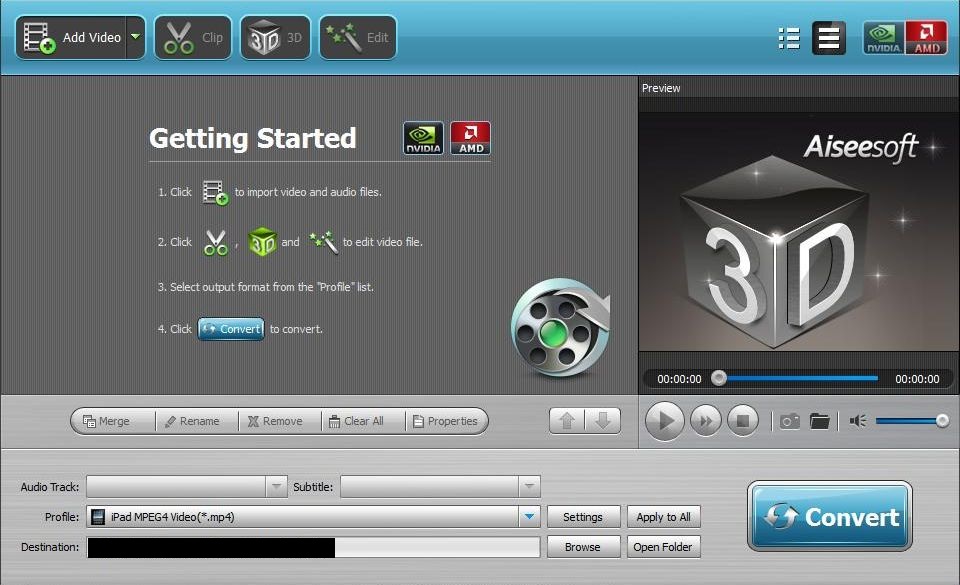
Task: Open the Profile dropdown
Action: [x=530, y=516]
